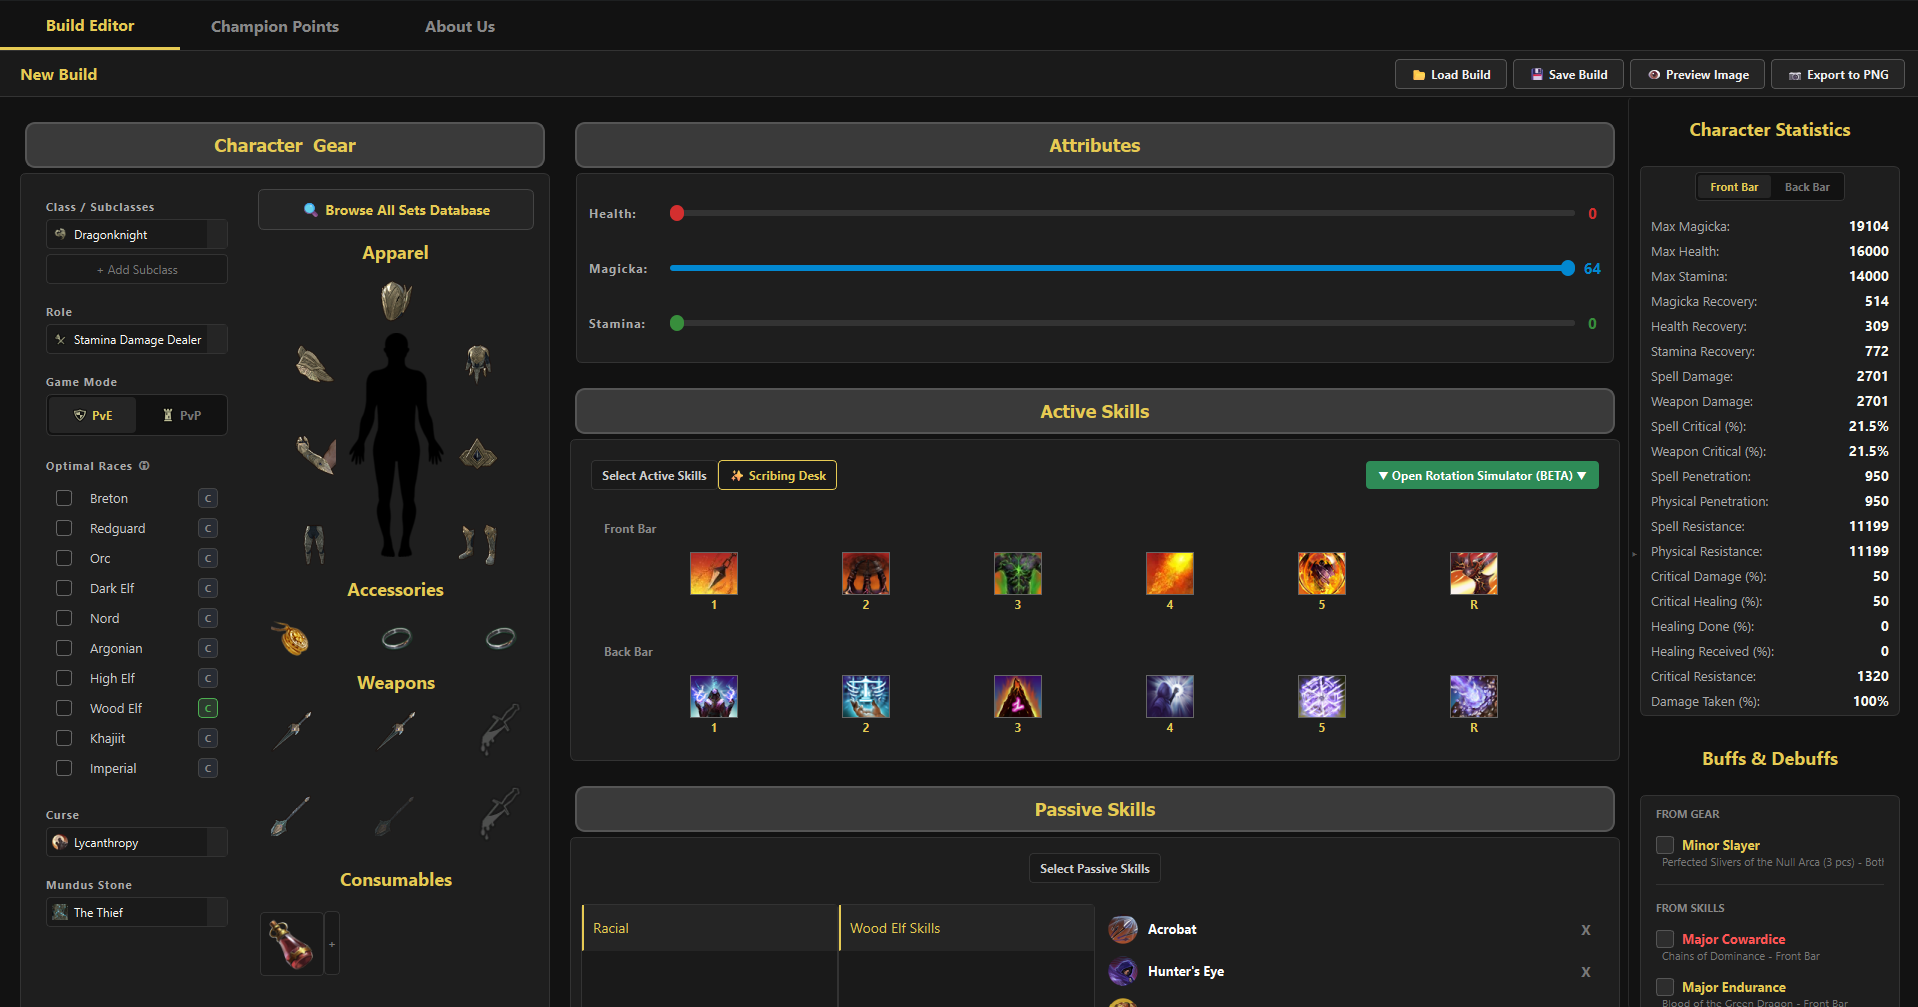Open the About Us tab
Screen dimensions: 1918x1007
460,26
